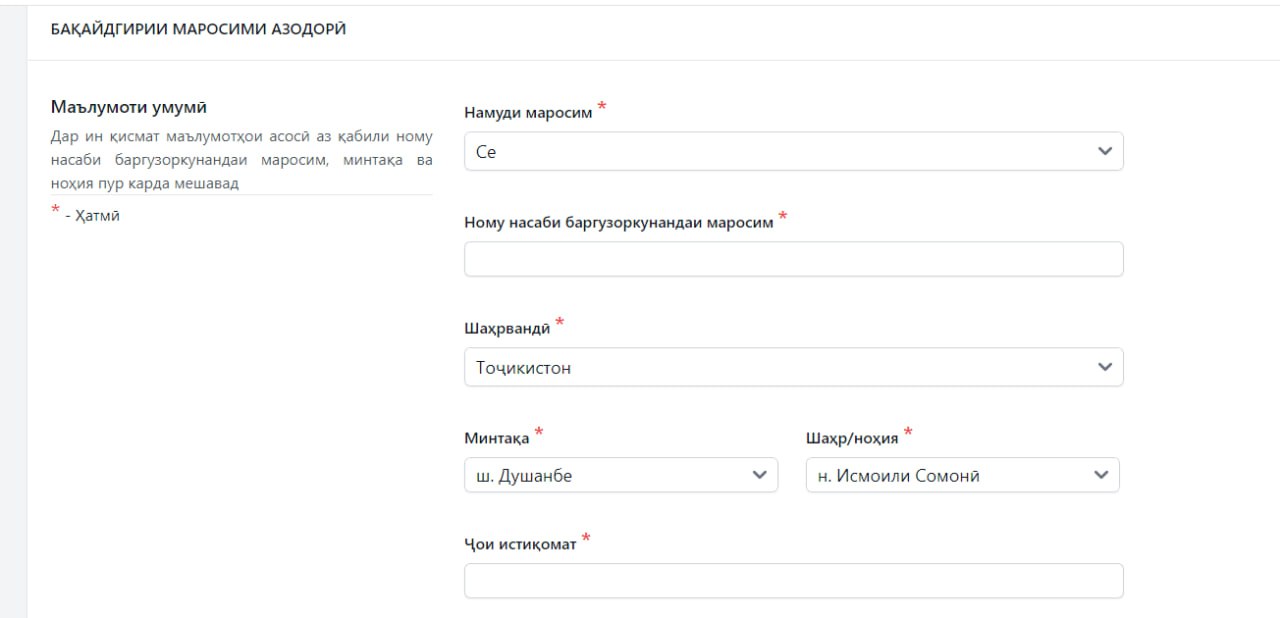This screenshot has width=1280, height=618.
Task: Click the chevron arrow in Шаҳр/ноҳия field
Action: pos(1101,476)
